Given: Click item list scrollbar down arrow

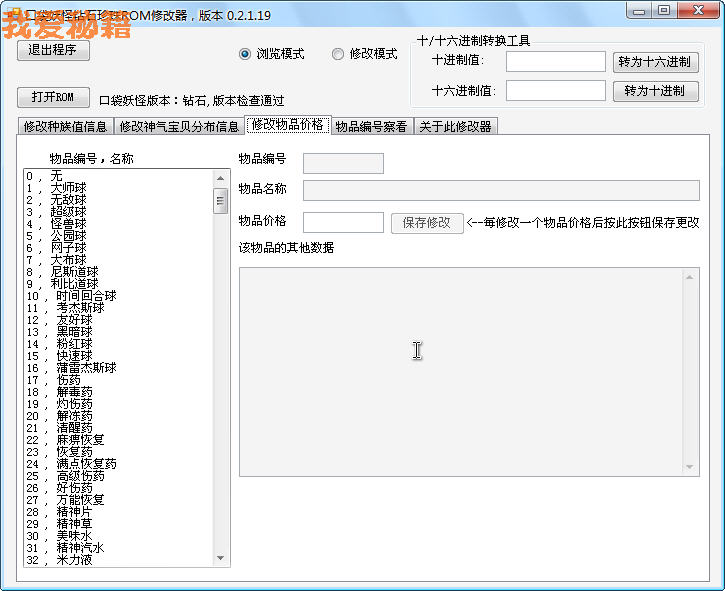Looking at the screenshot, I should [220, 558].
